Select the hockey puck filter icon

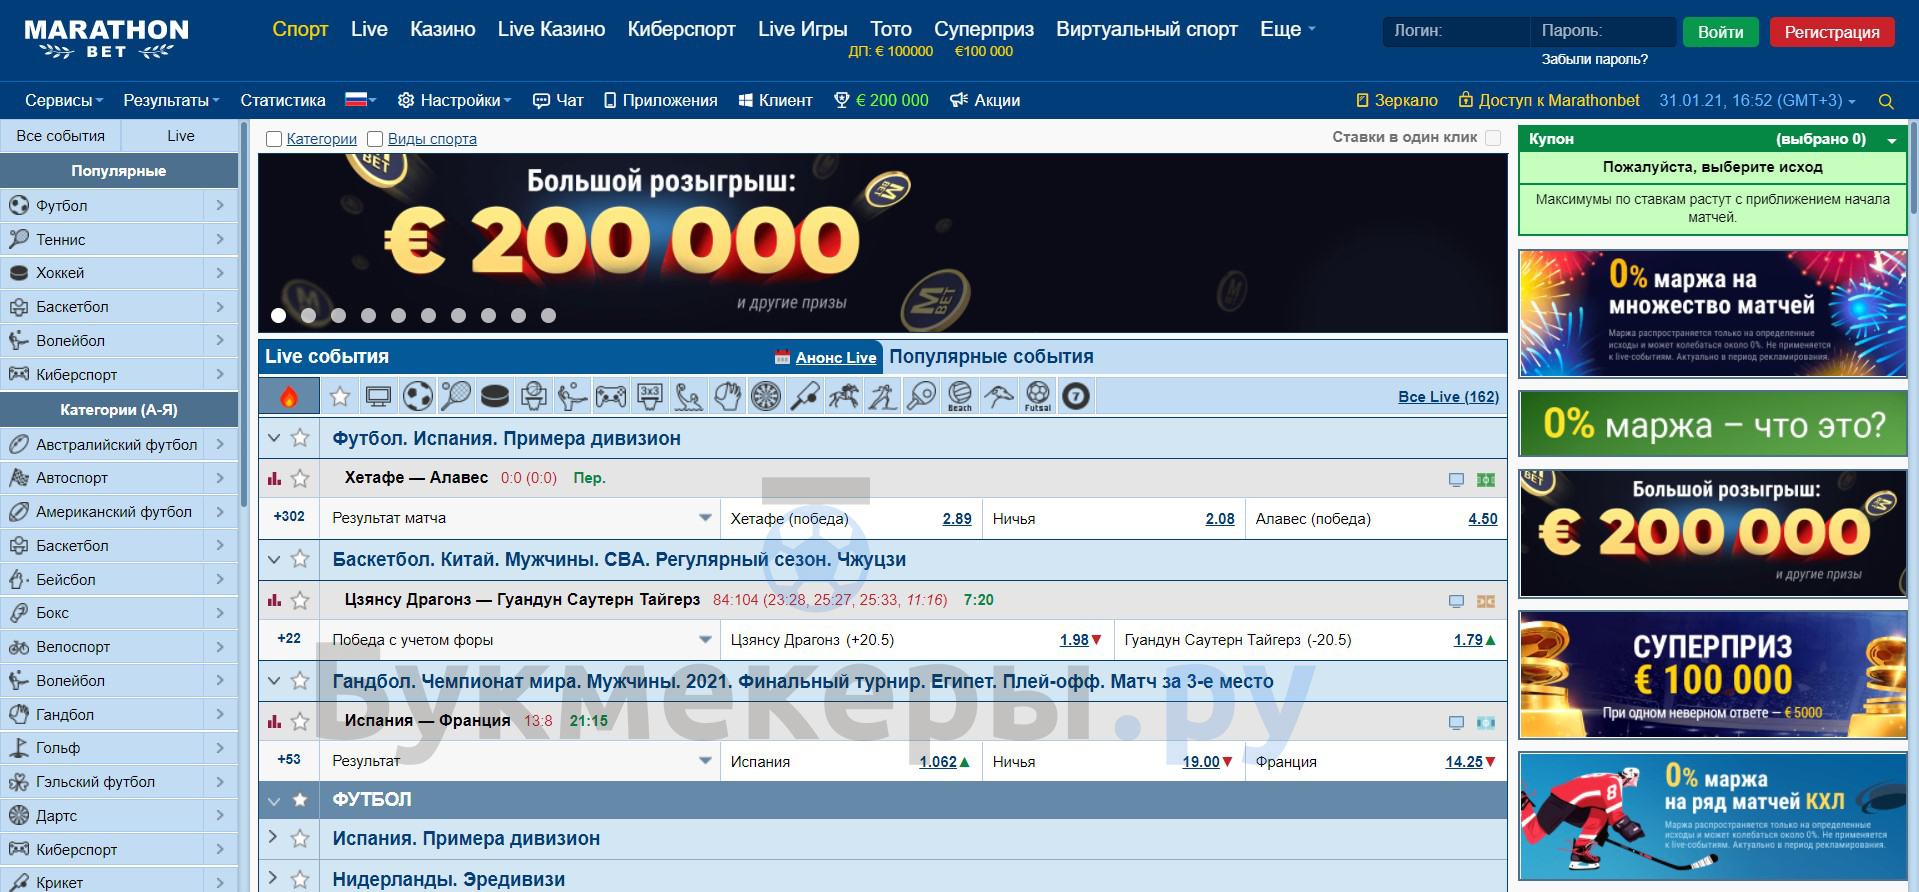coord(494,397)
